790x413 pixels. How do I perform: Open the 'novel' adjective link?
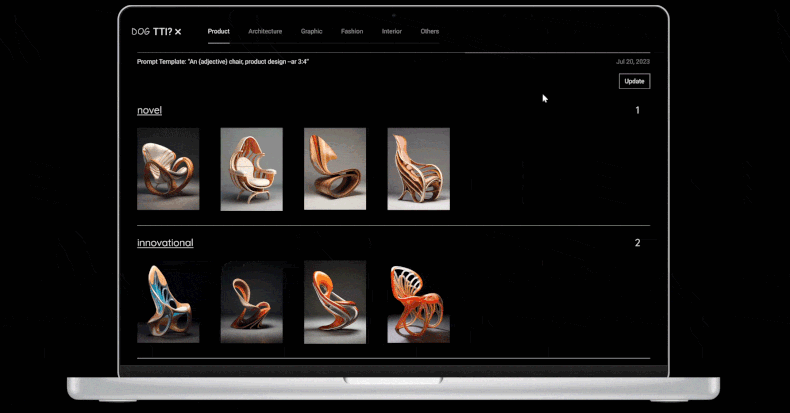pyautogui.click(x=150, y=110)
